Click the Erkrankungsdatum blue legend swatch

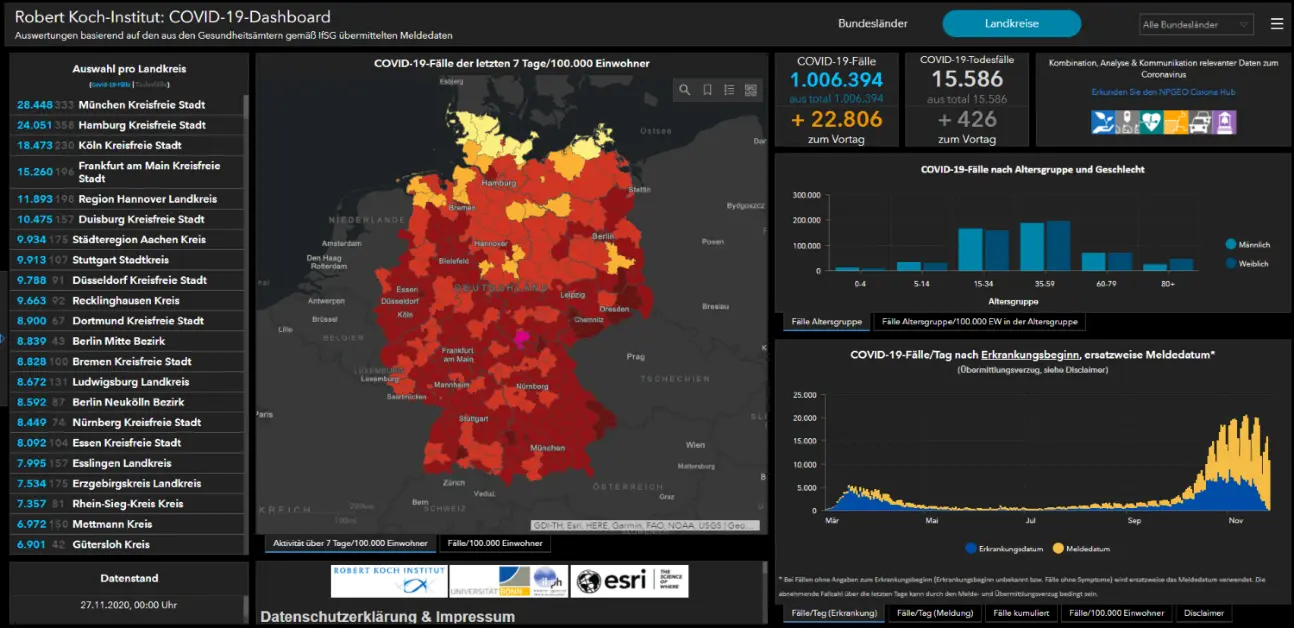pyautogui.click(x=970, y=548)
